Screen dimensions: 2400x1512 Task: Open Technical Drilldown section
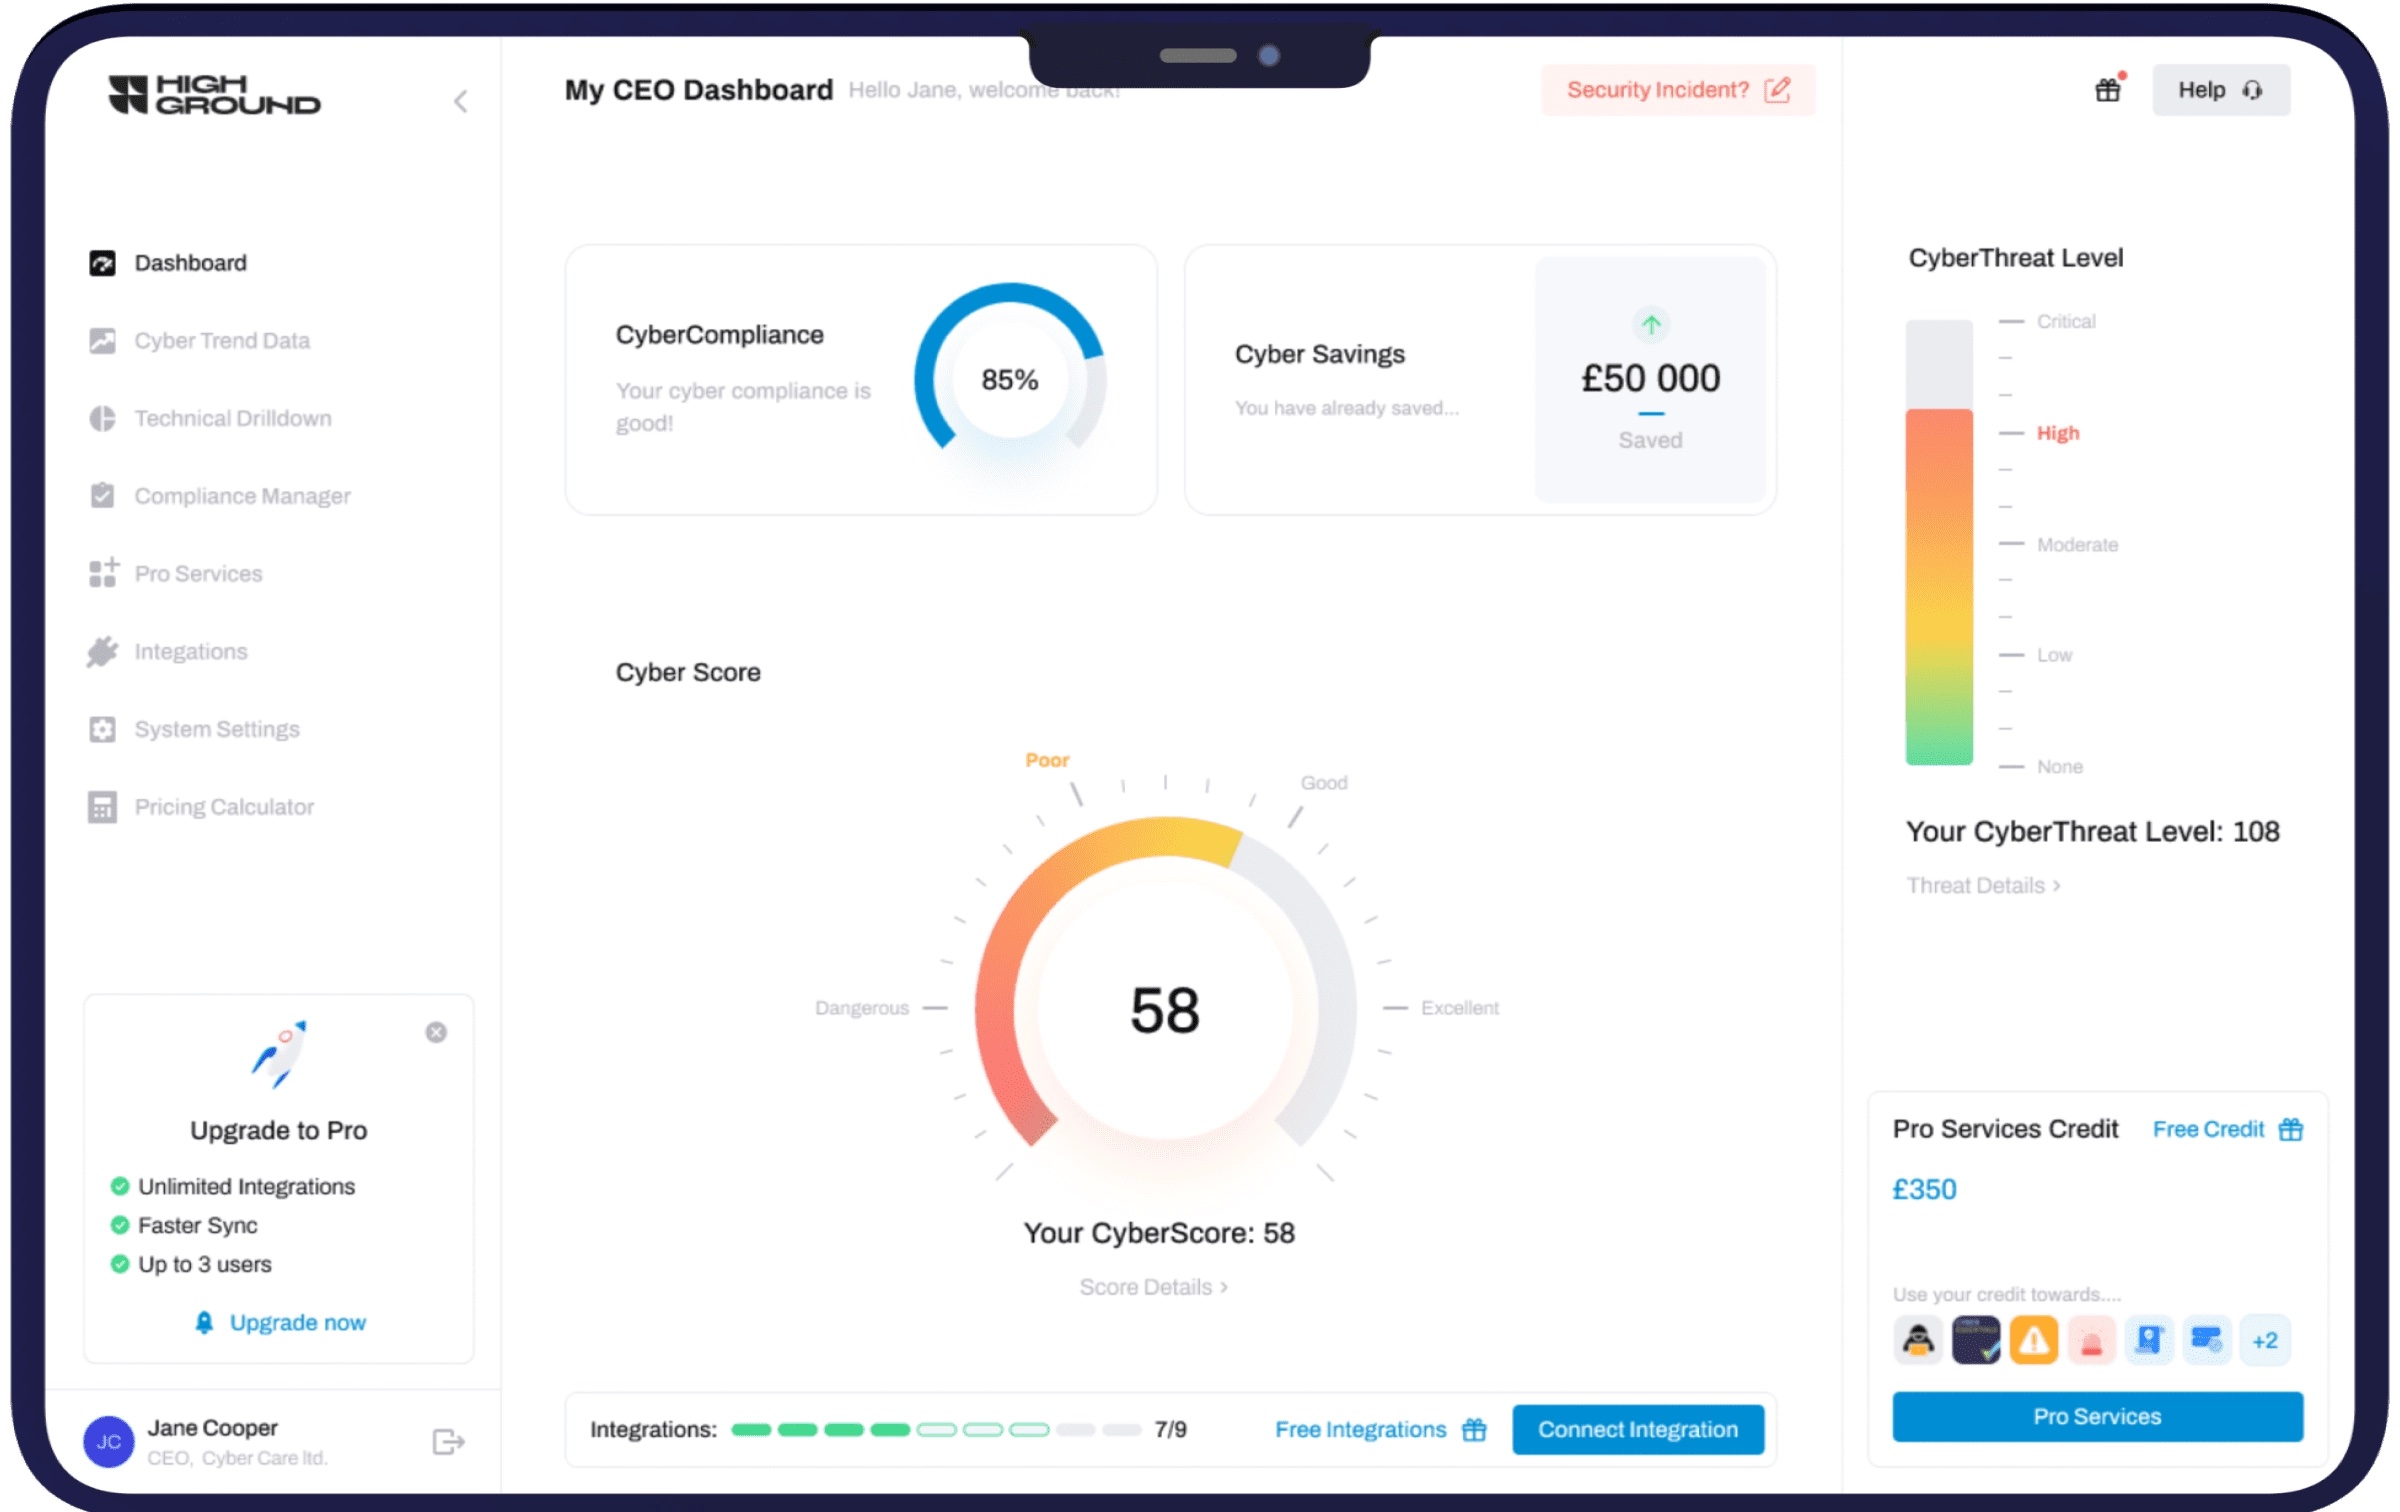(x=233, y=418)
